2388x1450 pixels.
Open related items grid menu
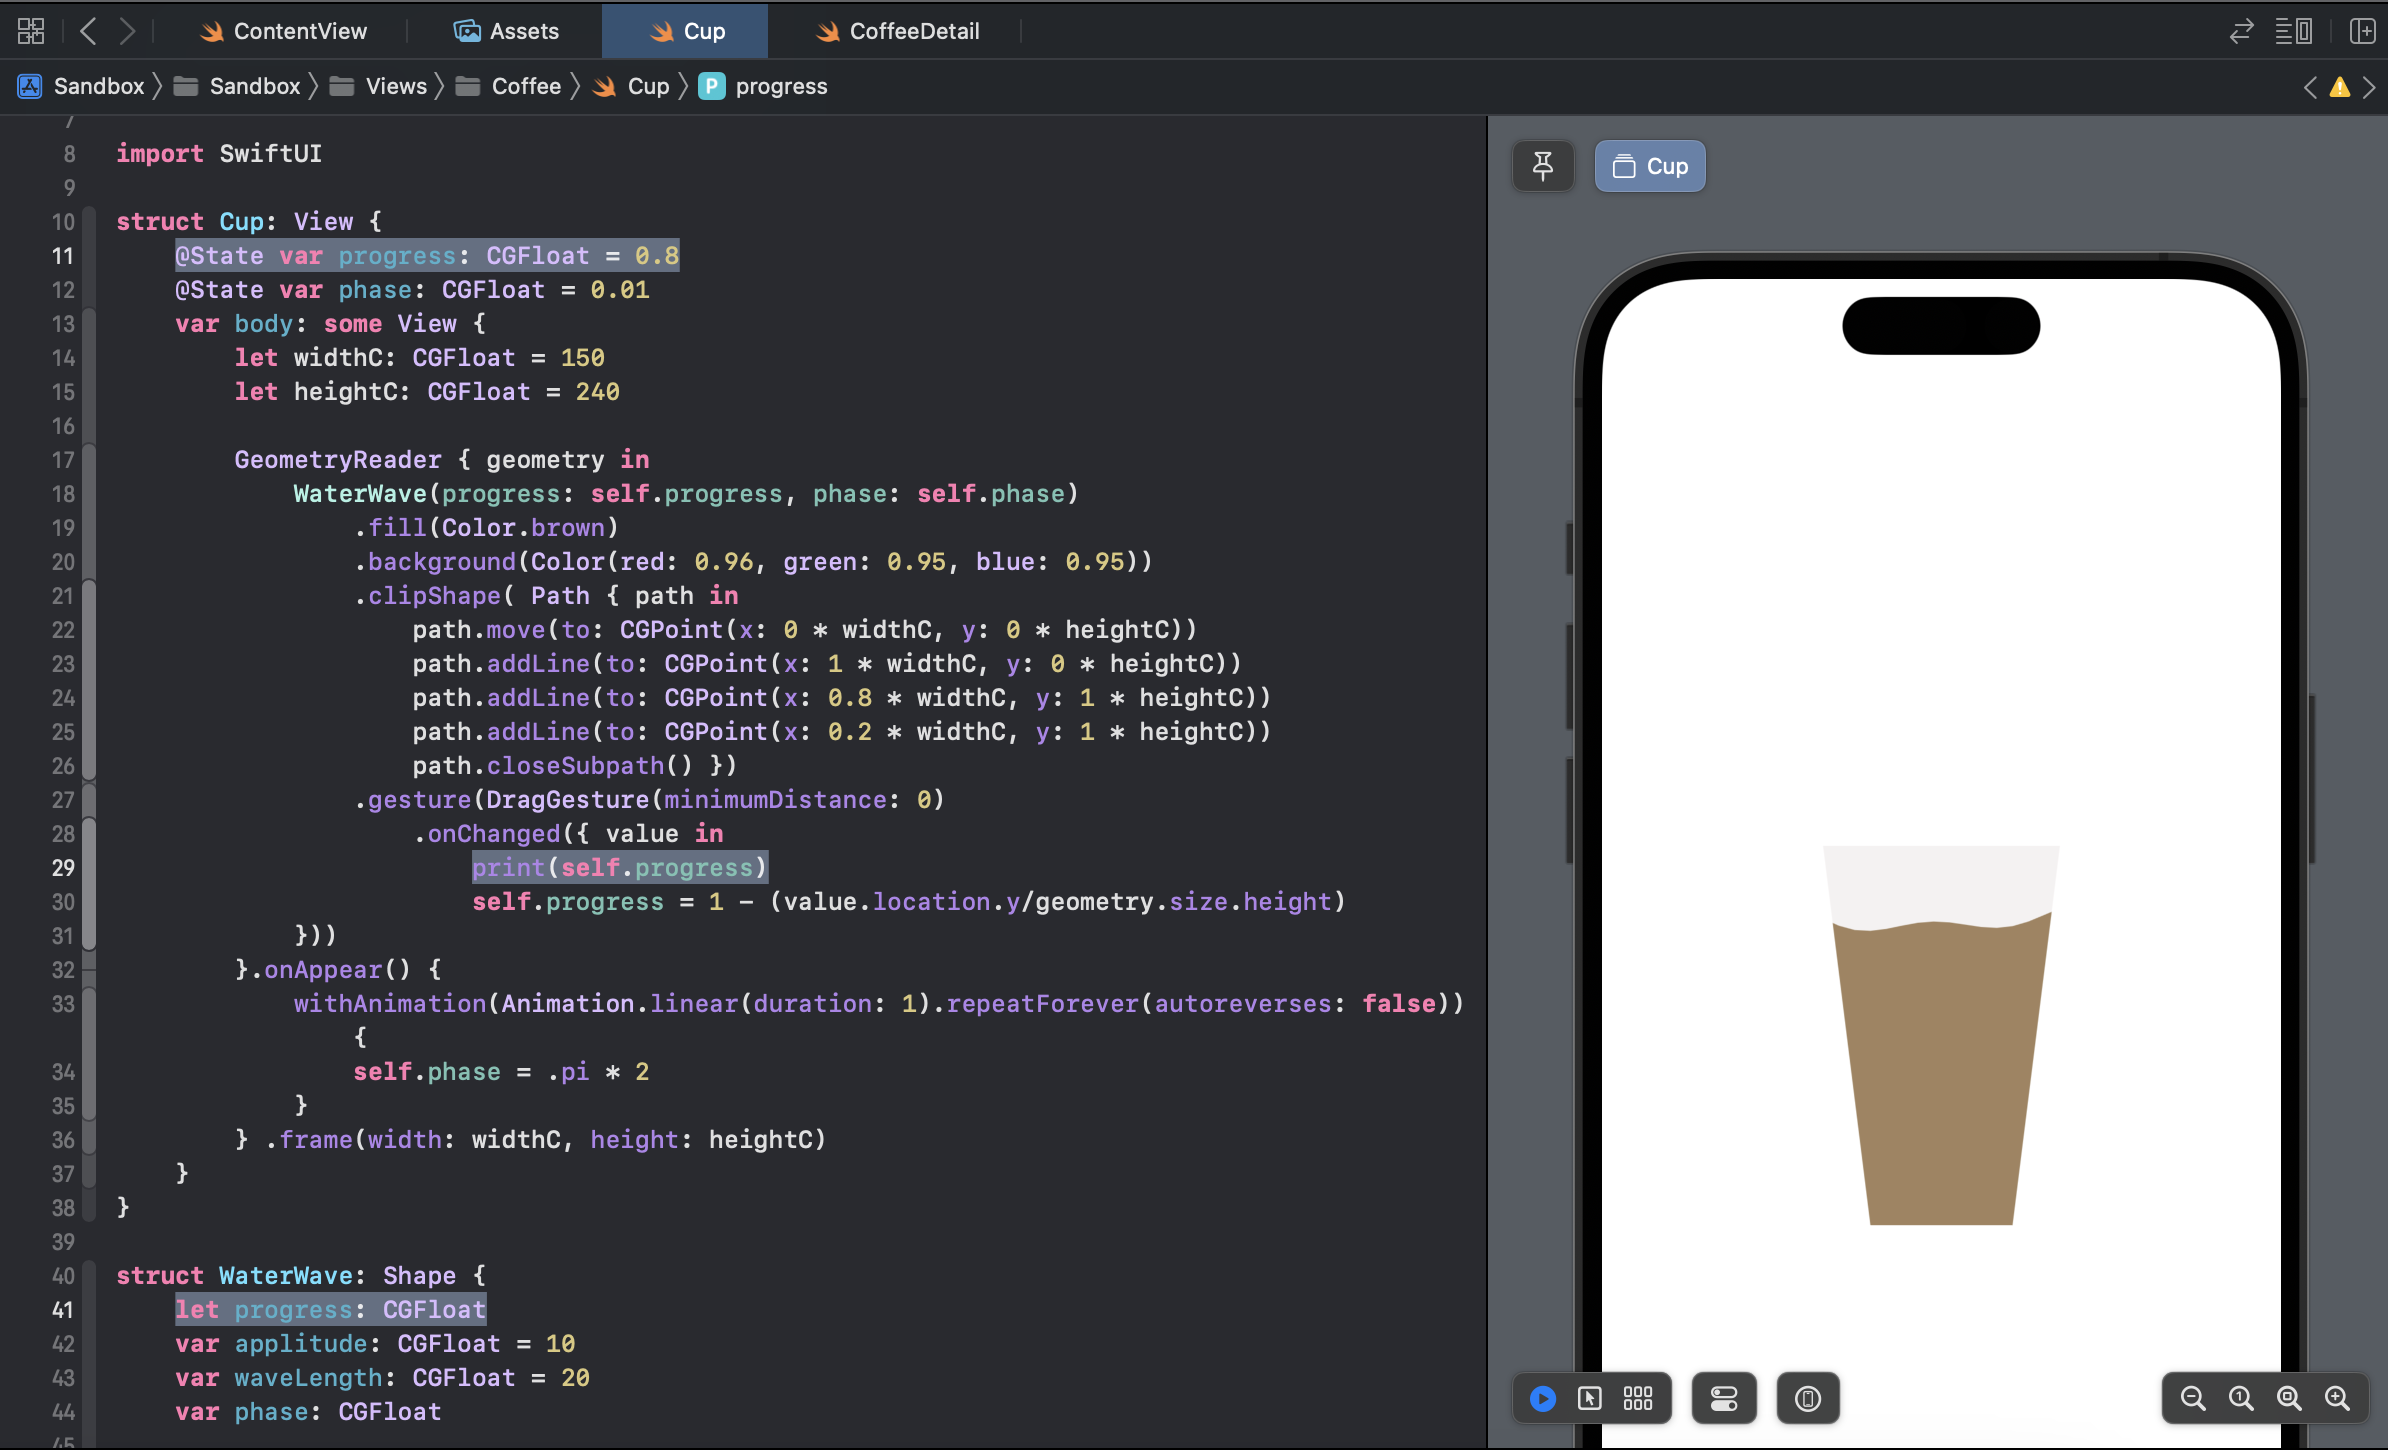point(31,31)
